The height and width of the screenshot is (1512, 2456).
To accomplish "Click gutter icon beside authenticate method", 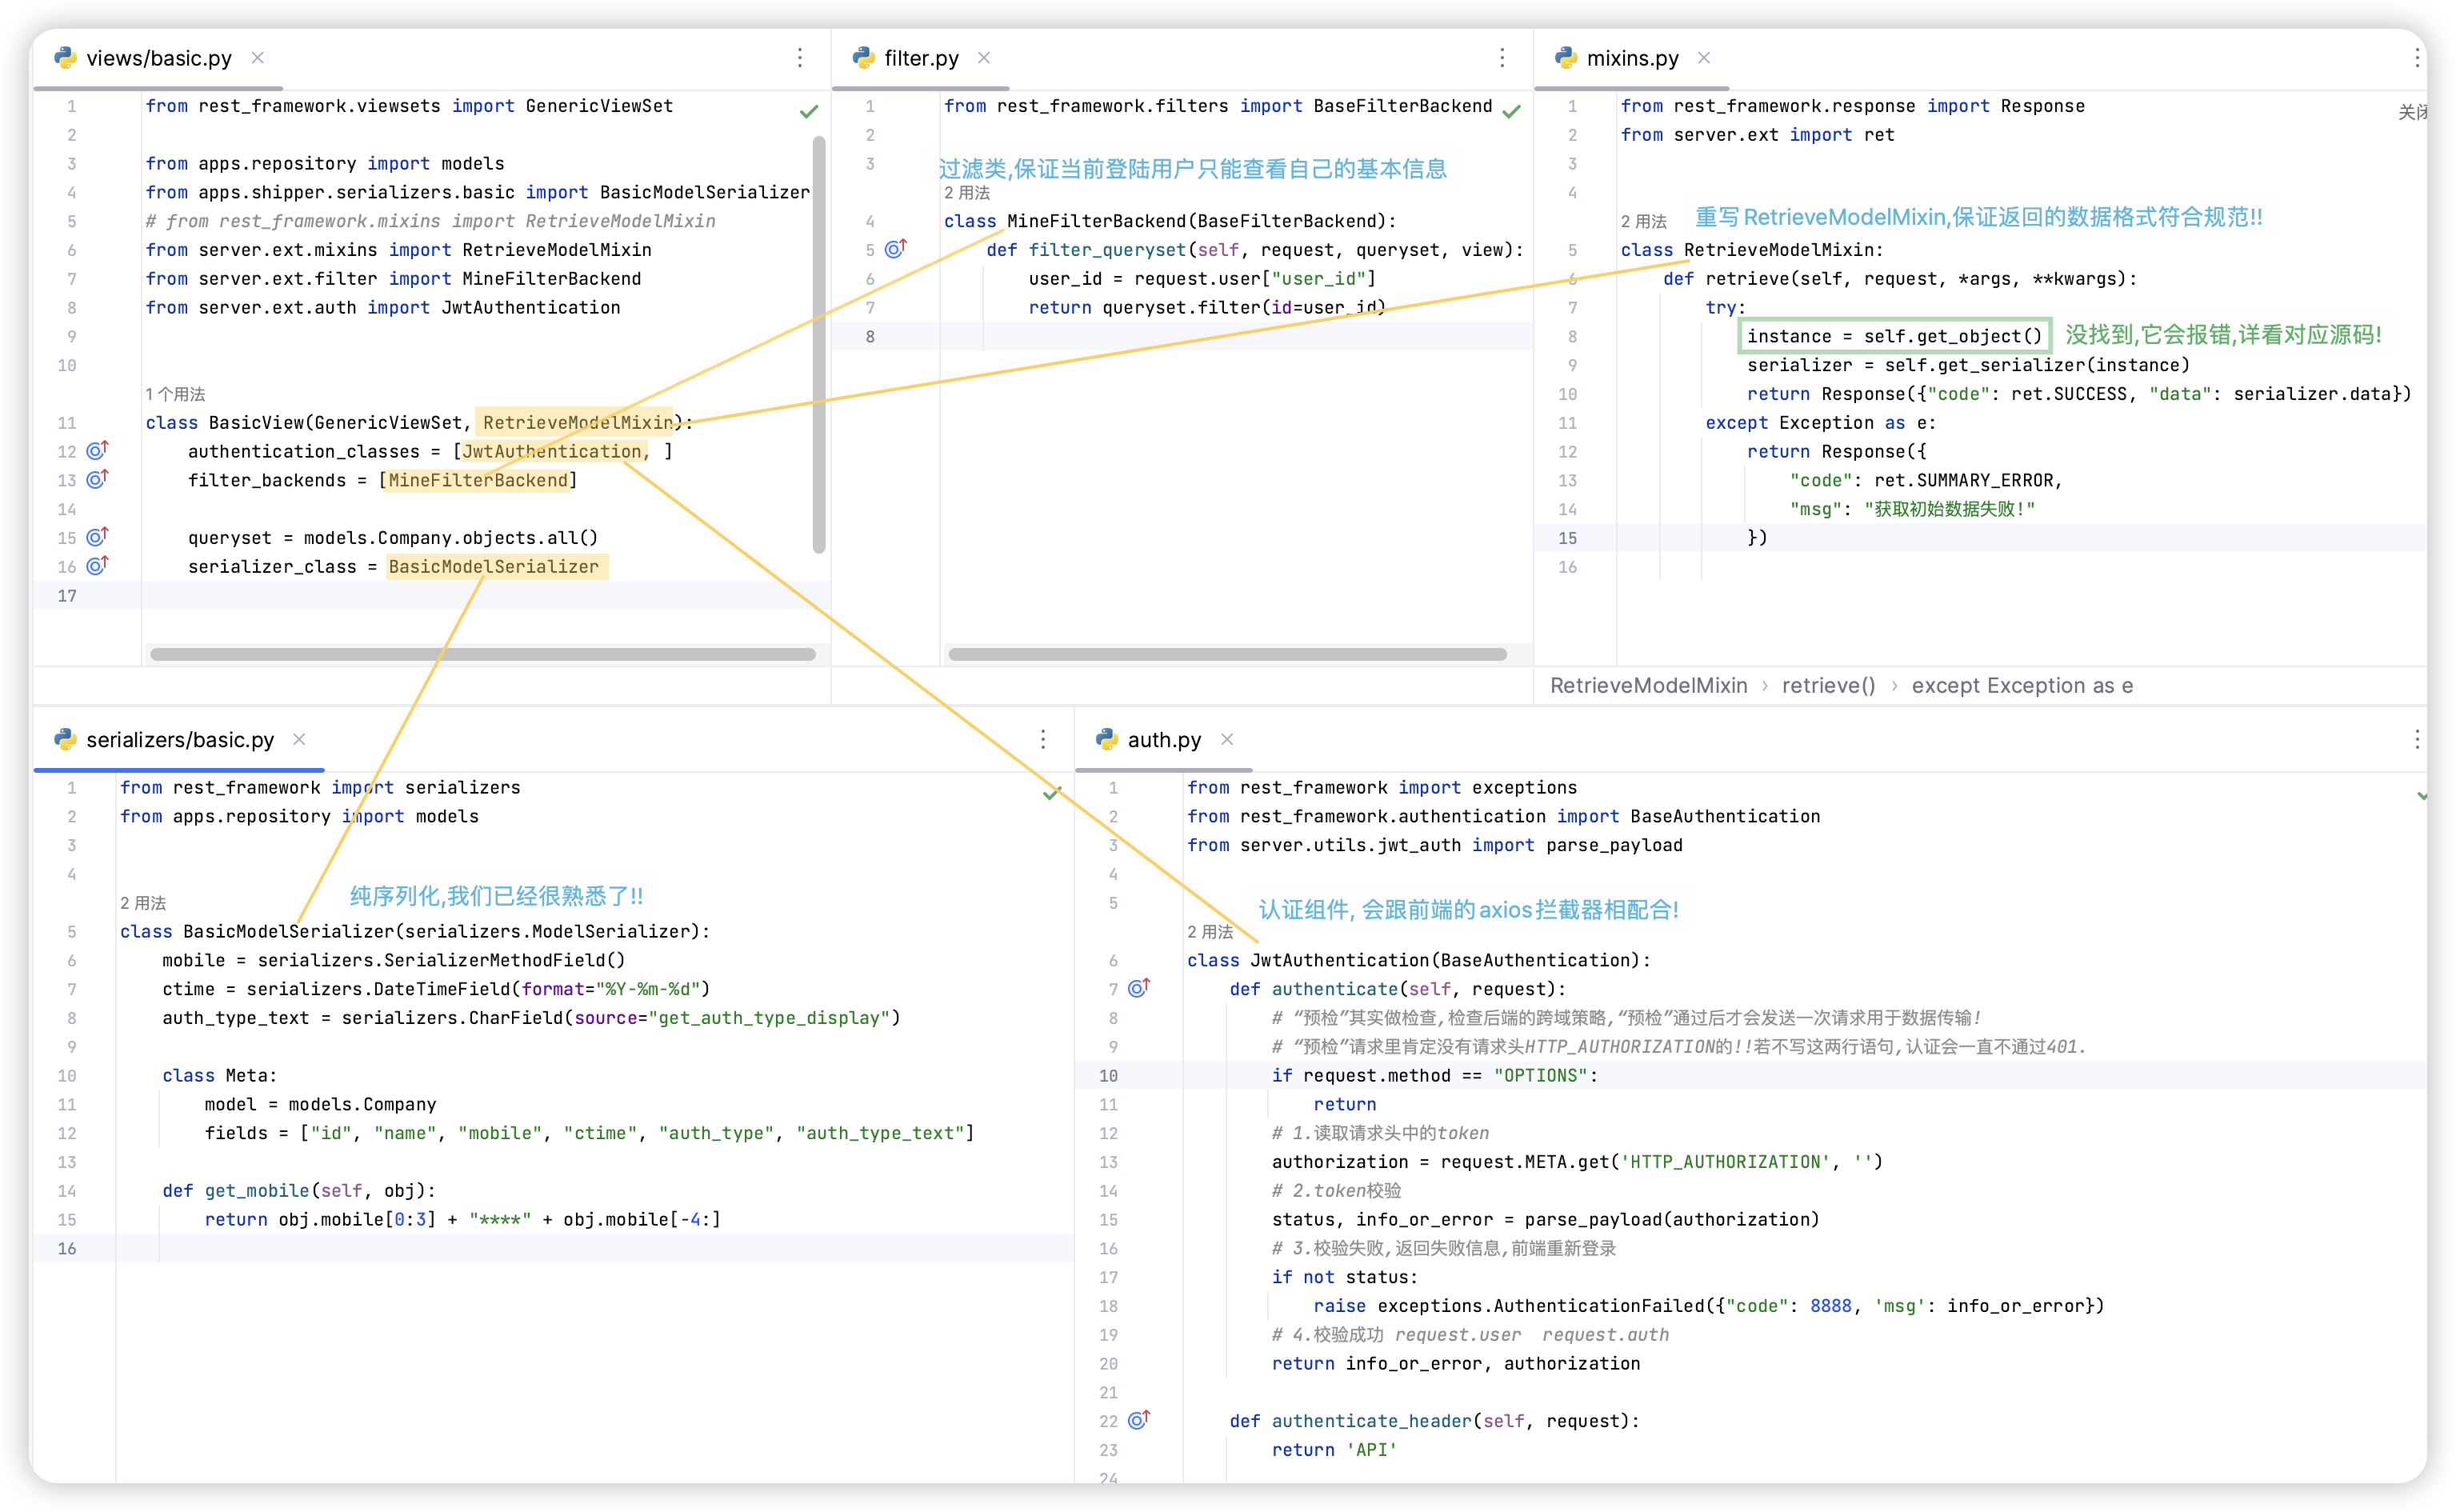I will [1139, 988].
